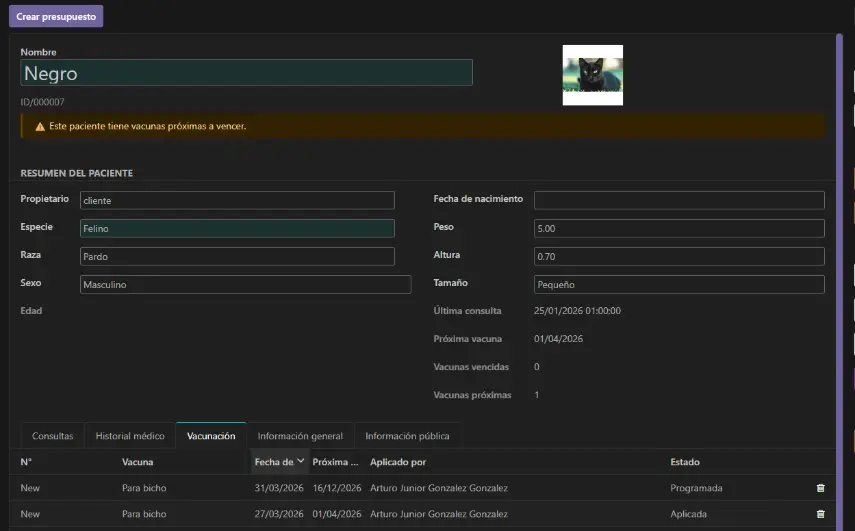The width and height of the screenshot is (855, 531).
Task: Edit the Altura field showing 0.70
Action: tap(678, 257)
